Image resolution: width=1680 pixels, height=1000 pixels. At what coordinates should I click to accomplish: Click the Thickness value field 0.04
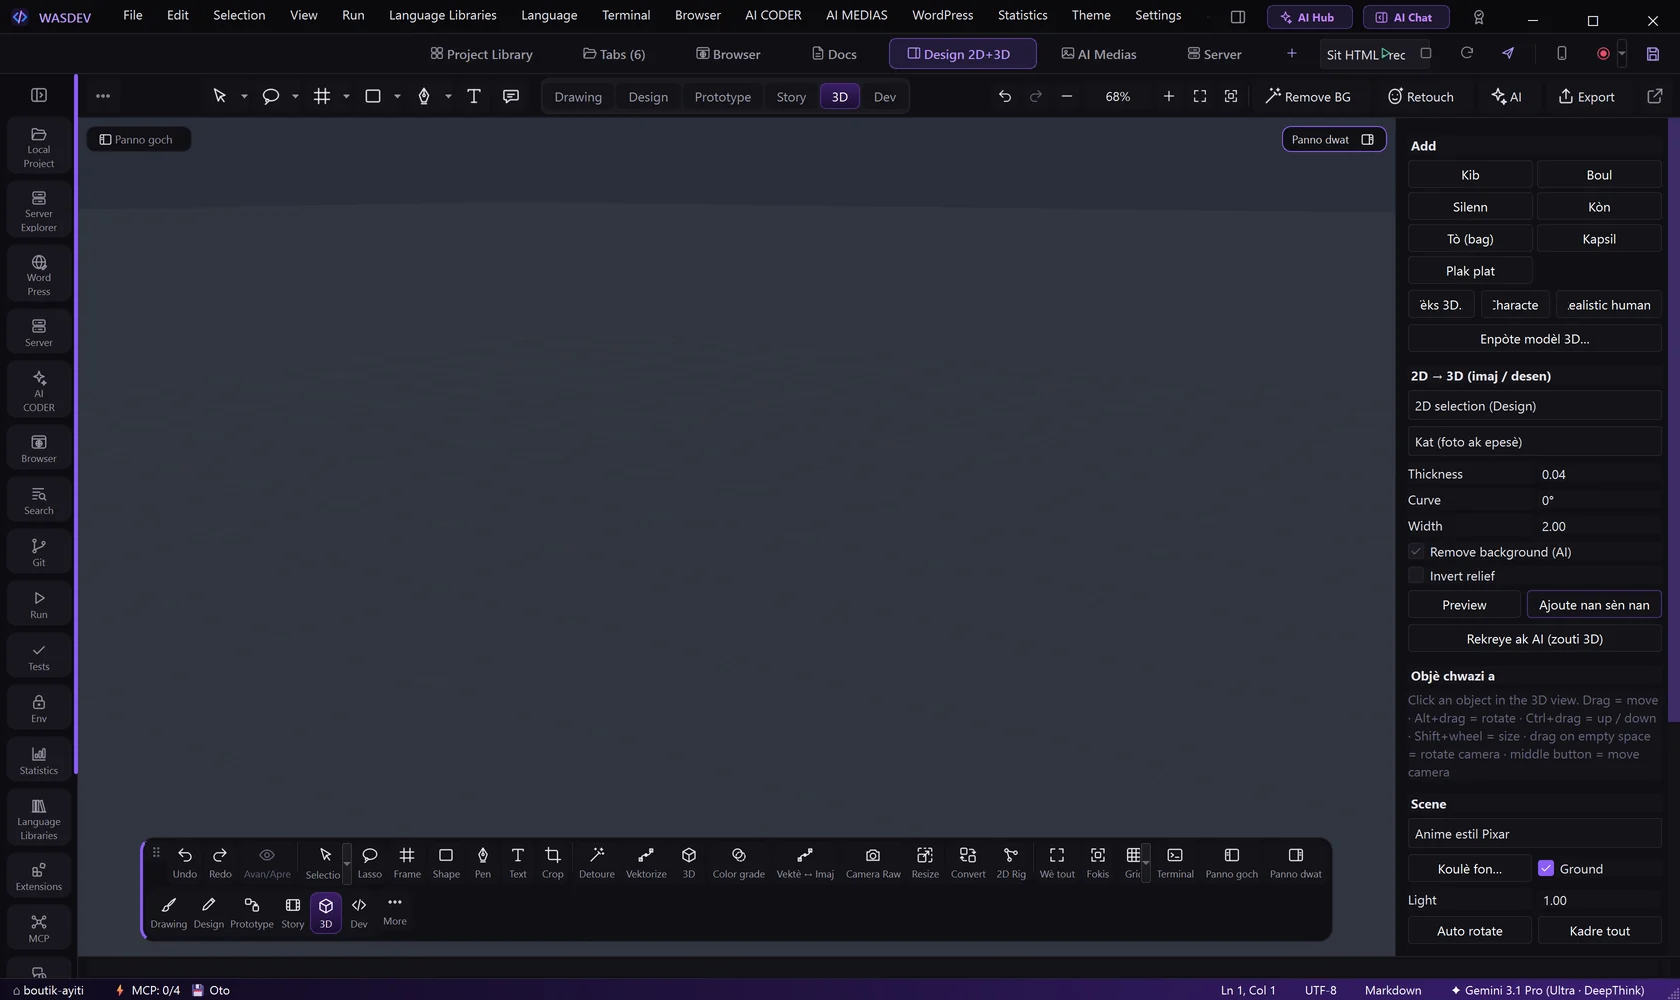[x=1598, y=474]
